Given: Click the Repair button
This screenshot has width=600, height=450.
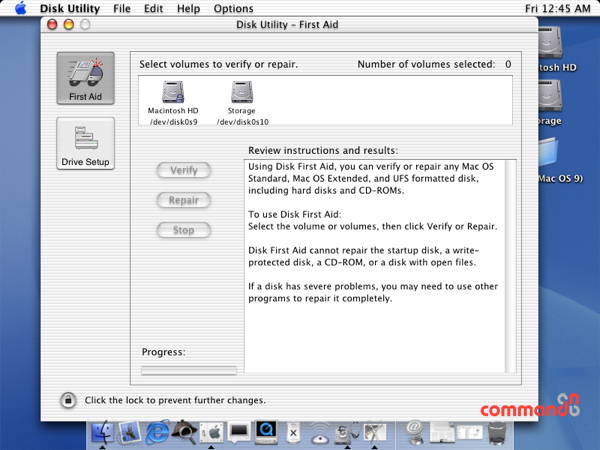Looking at the screenshot, I should (184, 200).
